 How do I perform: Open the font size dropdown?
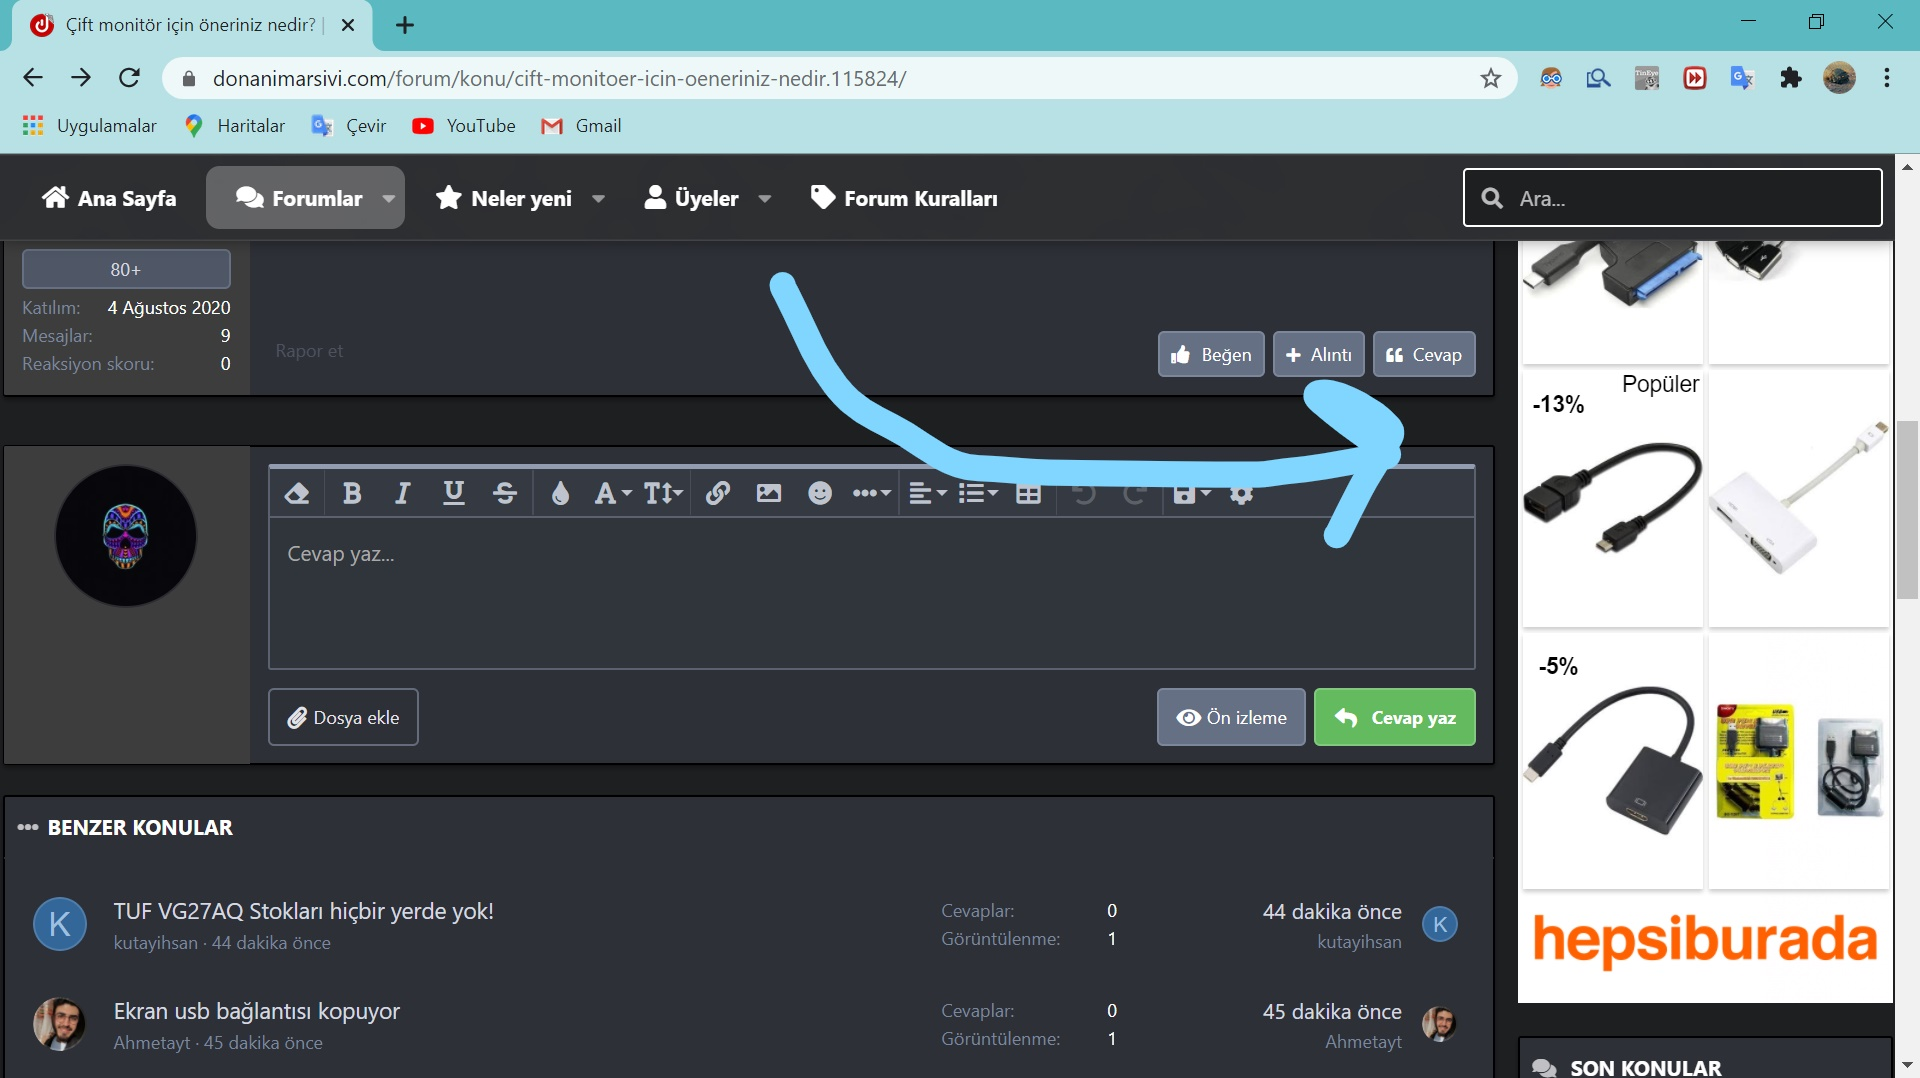(663, 493)
